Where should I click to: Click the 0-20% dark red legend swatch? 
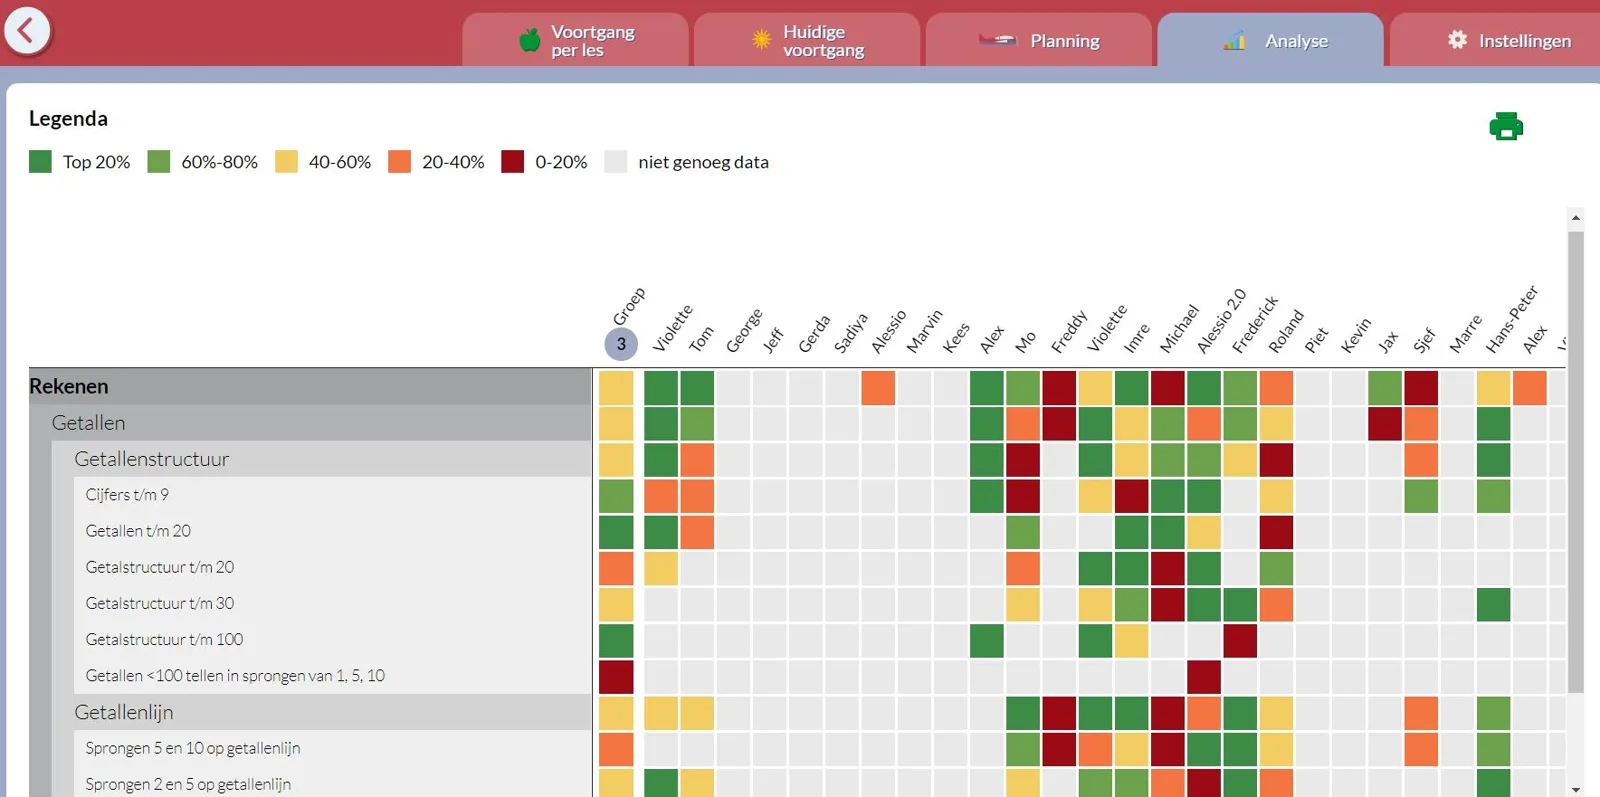tap(512, 162)
